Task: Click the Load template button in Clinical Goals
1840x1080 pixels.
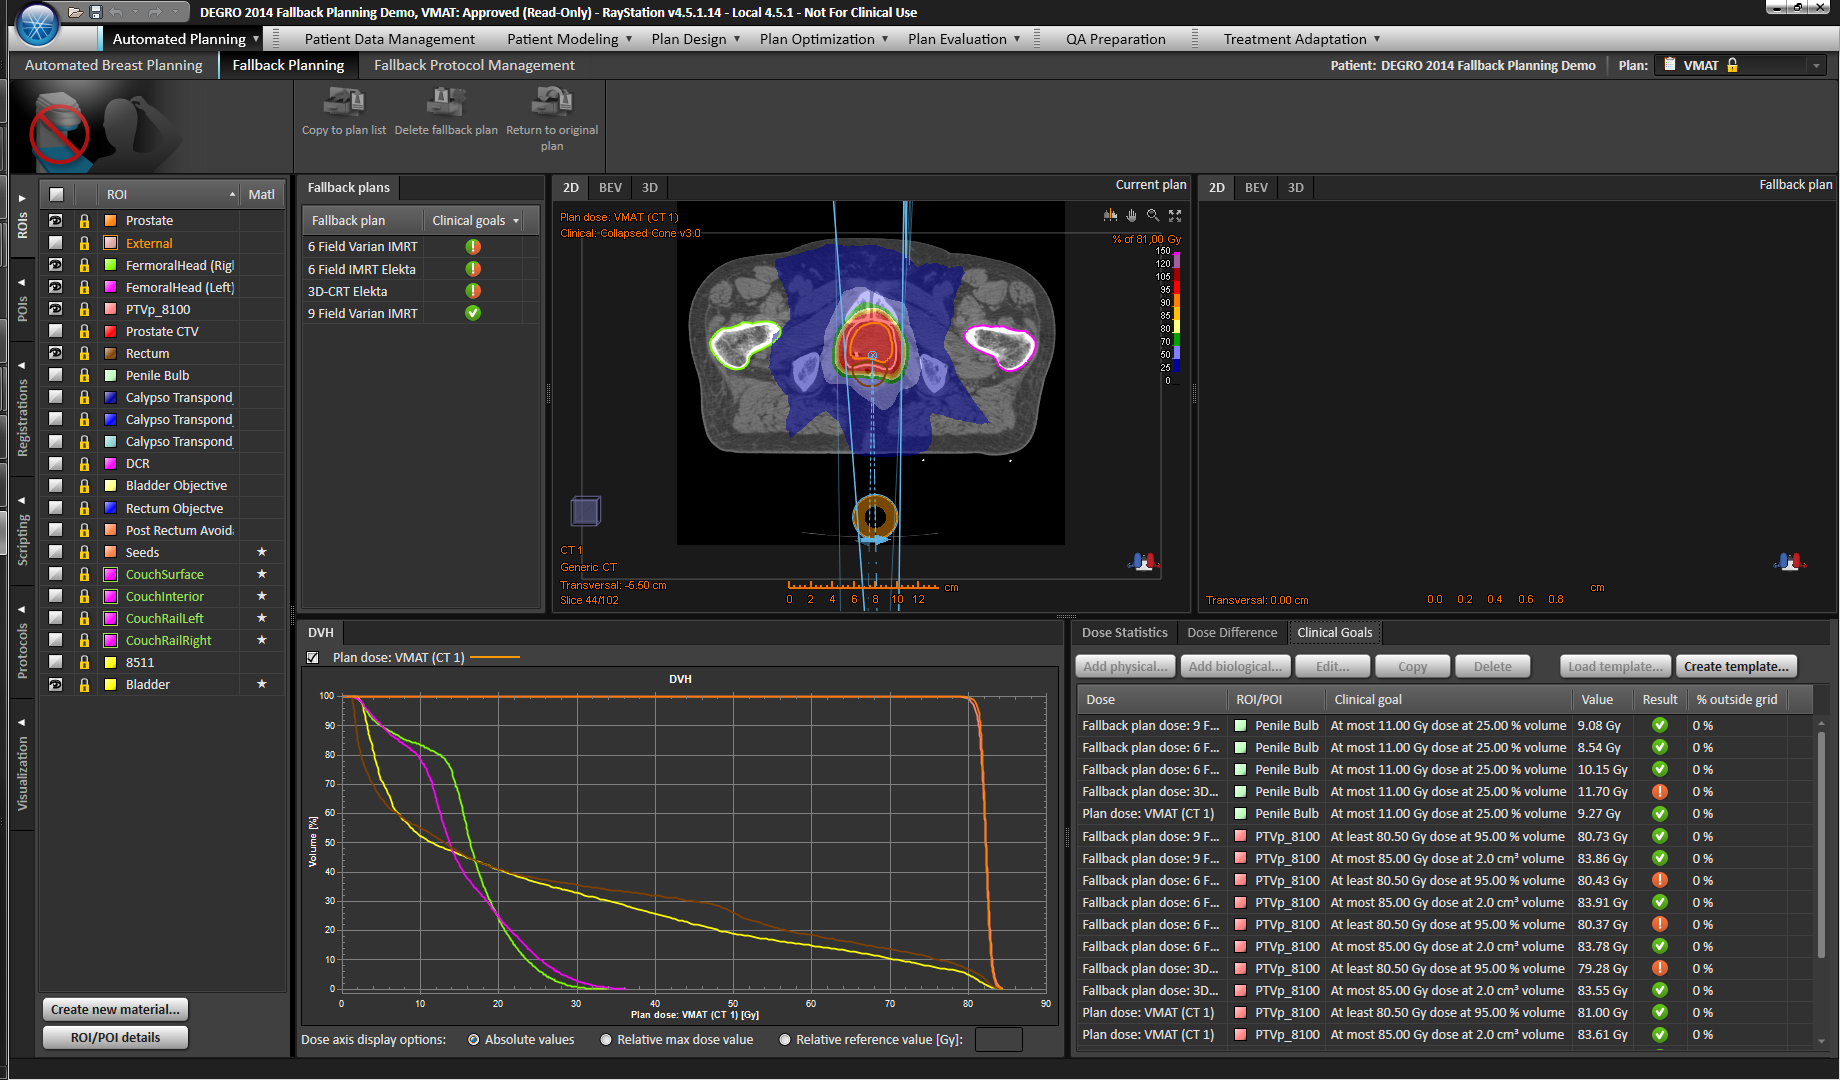Action: click(x=1615, y=666)
